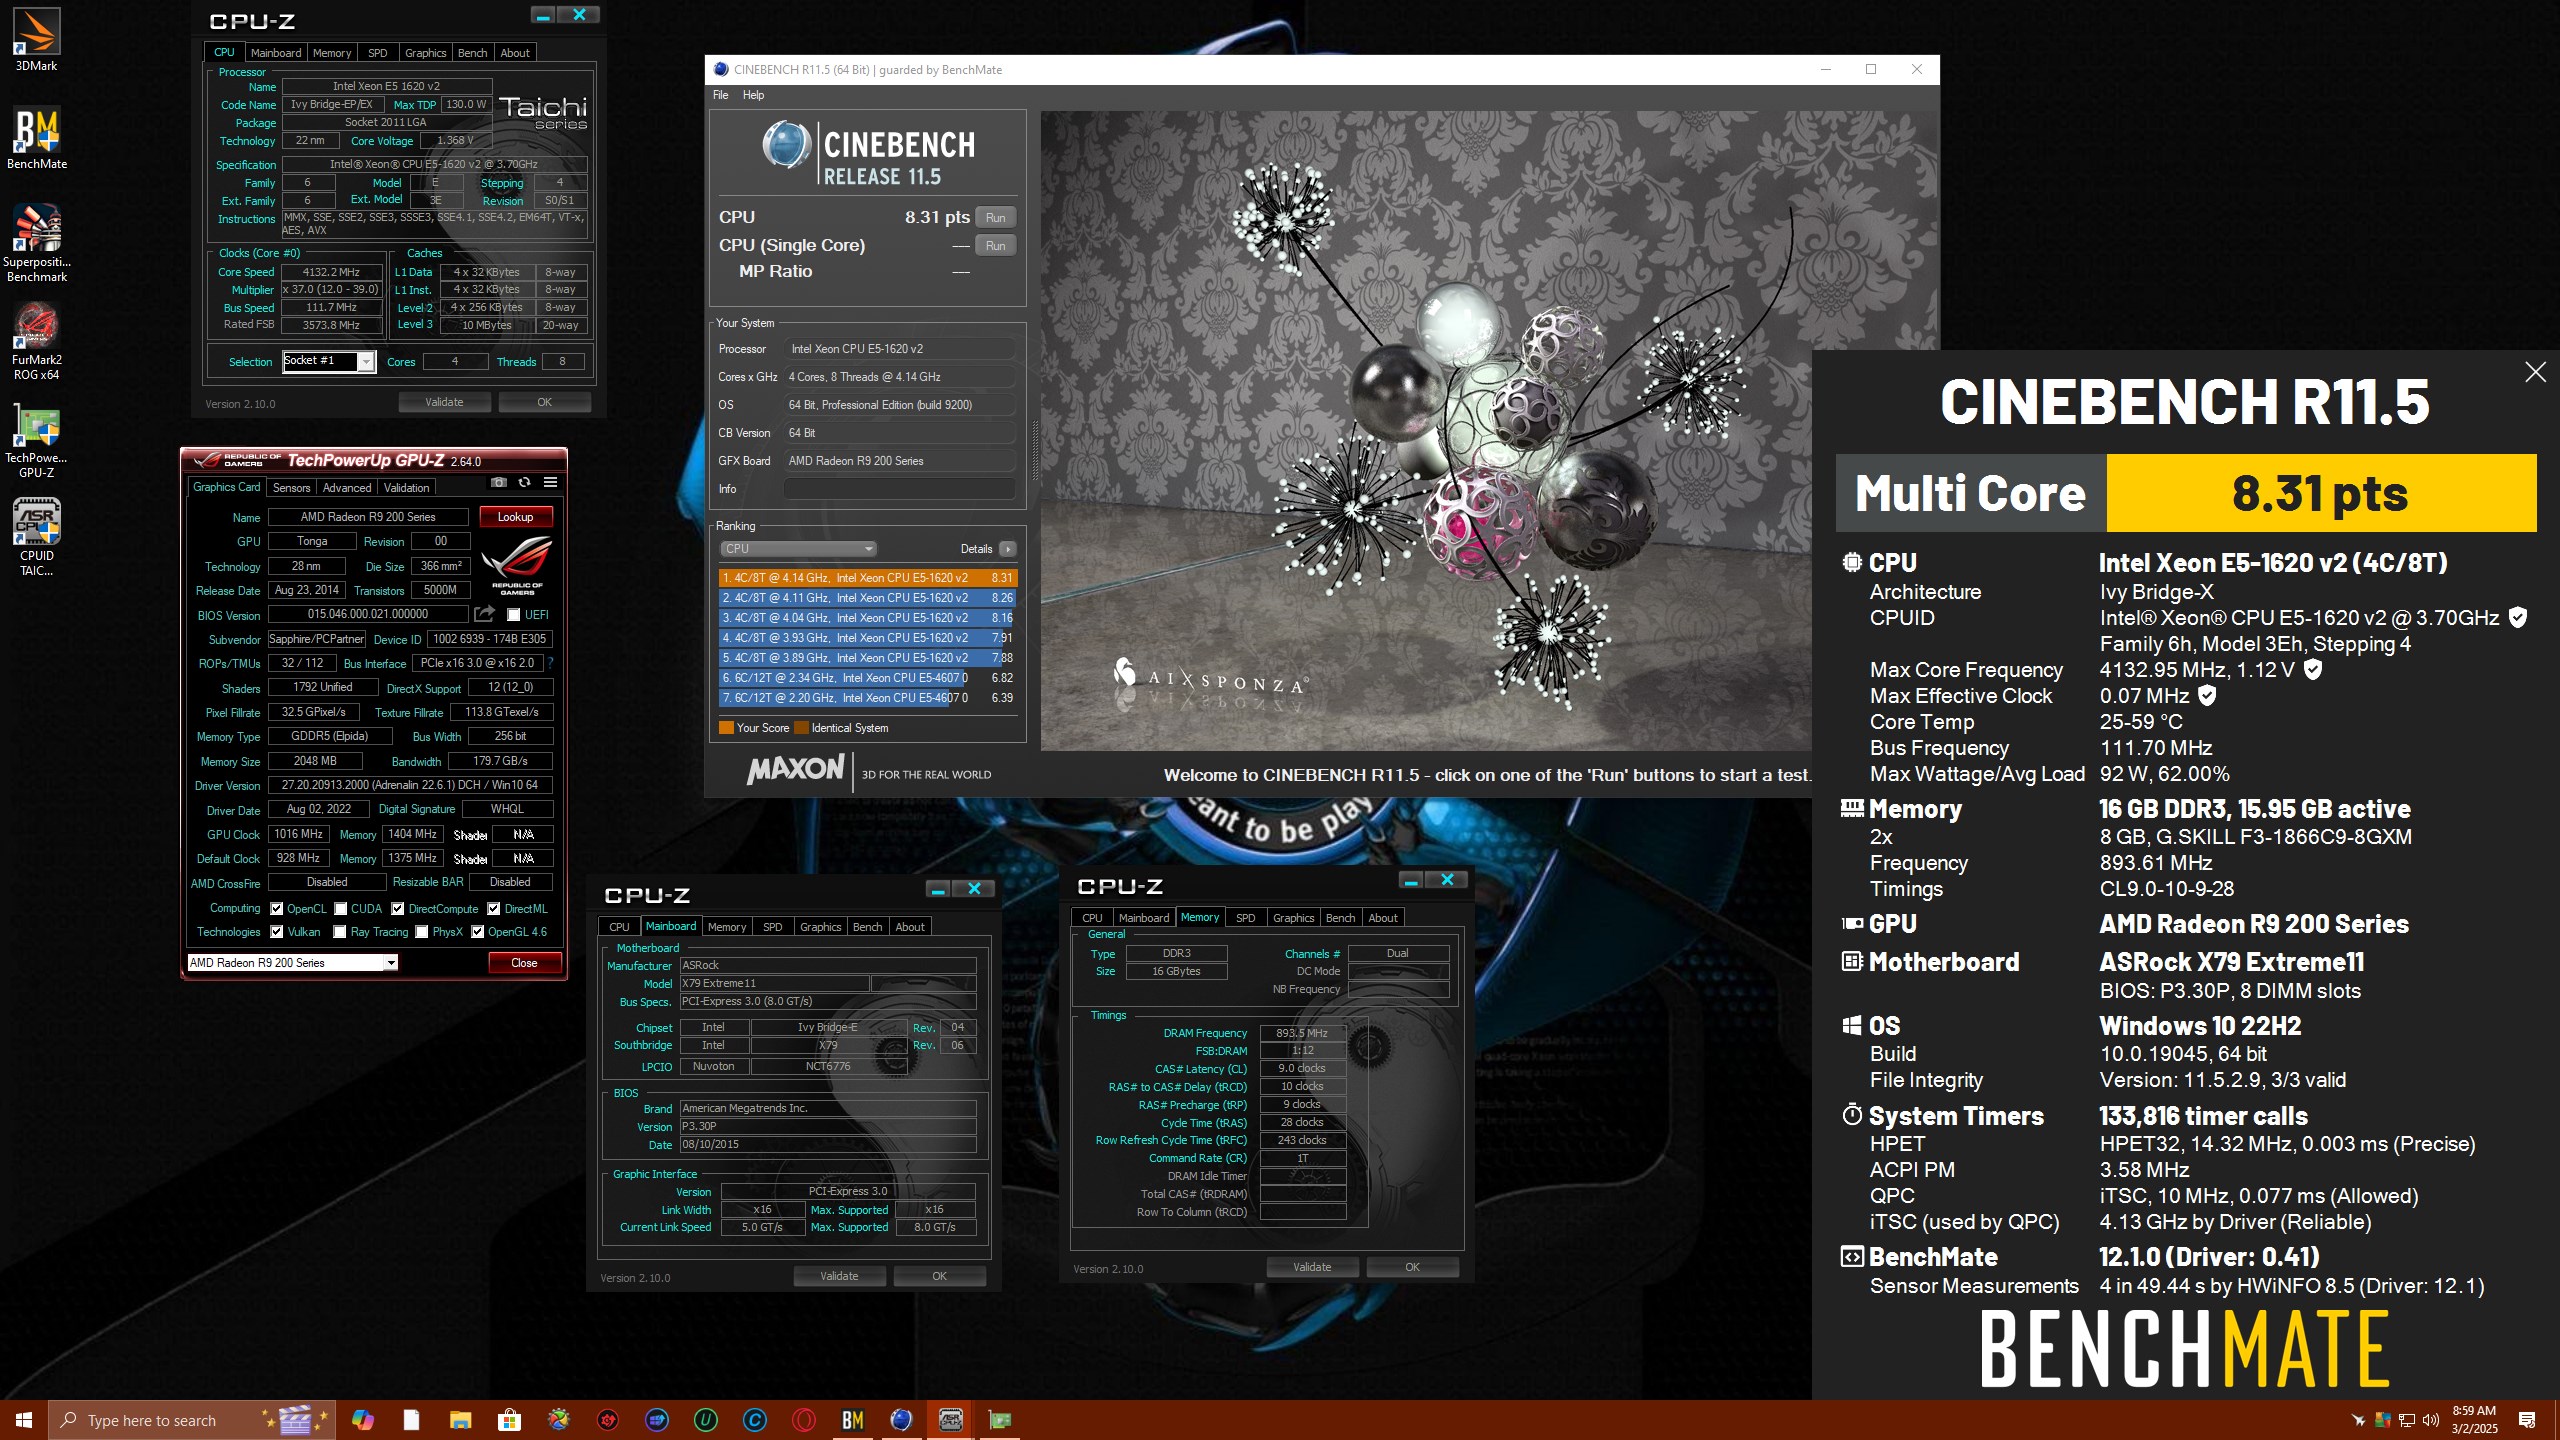Viewport: 2560px width, 1440px height.
Task: Toggle the UEFI checkbox in GPU-Z
Action: 514,615
